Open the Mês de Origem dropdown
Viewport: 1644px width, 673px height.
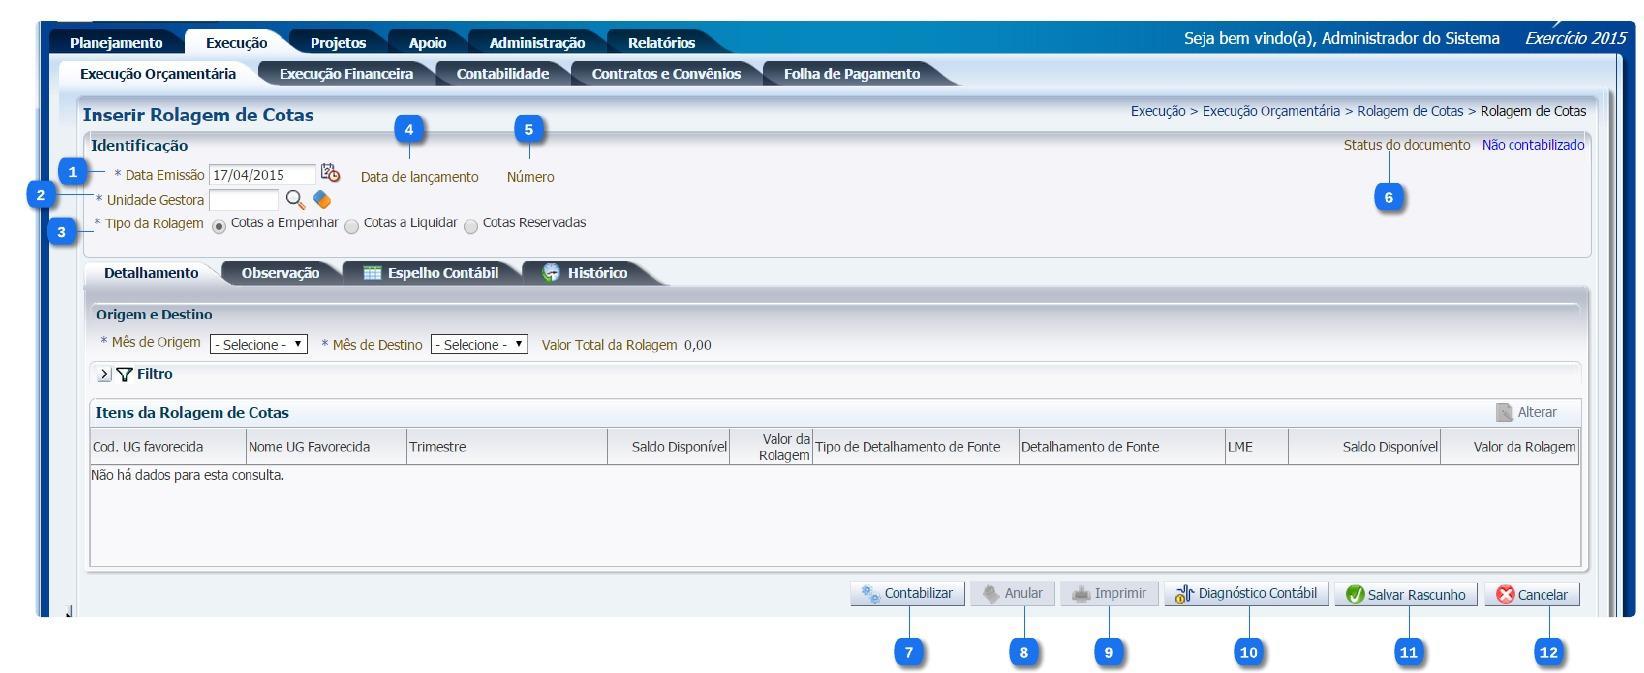pyautogui.click(x=258, y=345)
